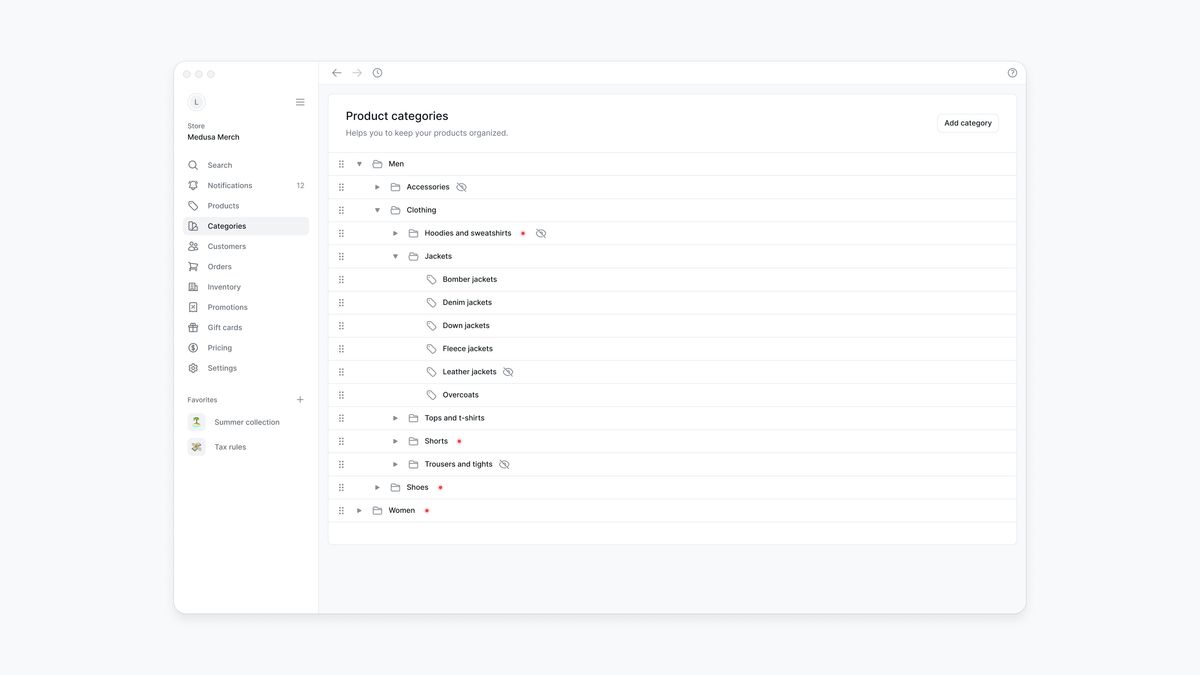Expand Trousers and tights category
The width and height of the screenshot is (1200, 675).
click(395, 465)
